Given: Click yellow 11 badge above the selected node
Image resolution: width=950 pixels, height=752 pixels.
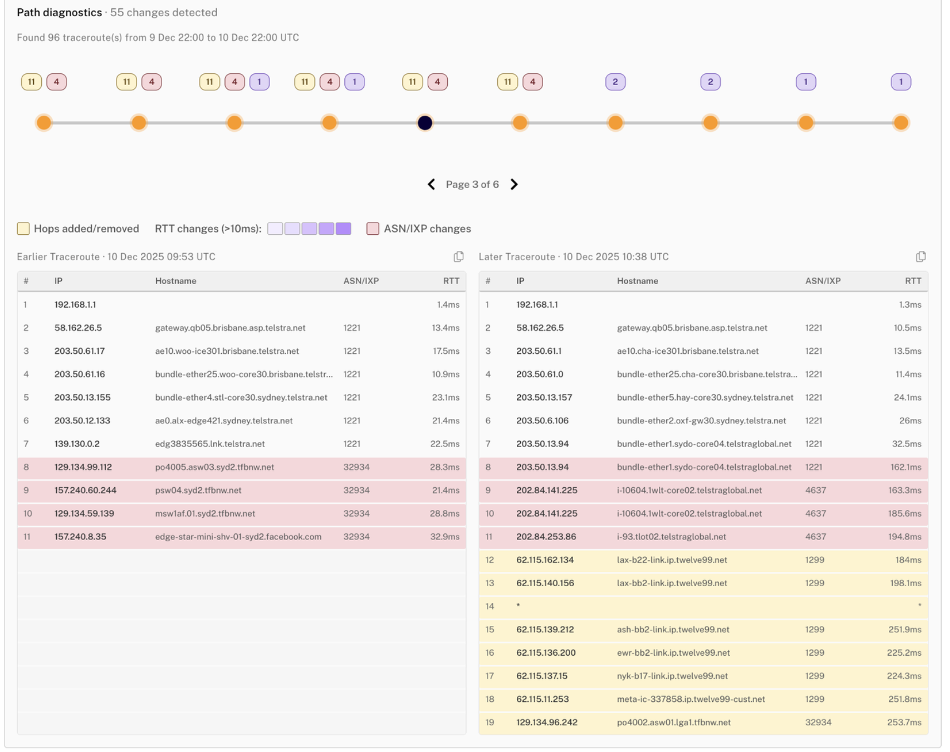Looking at the screenshot, I should [412, 82].
